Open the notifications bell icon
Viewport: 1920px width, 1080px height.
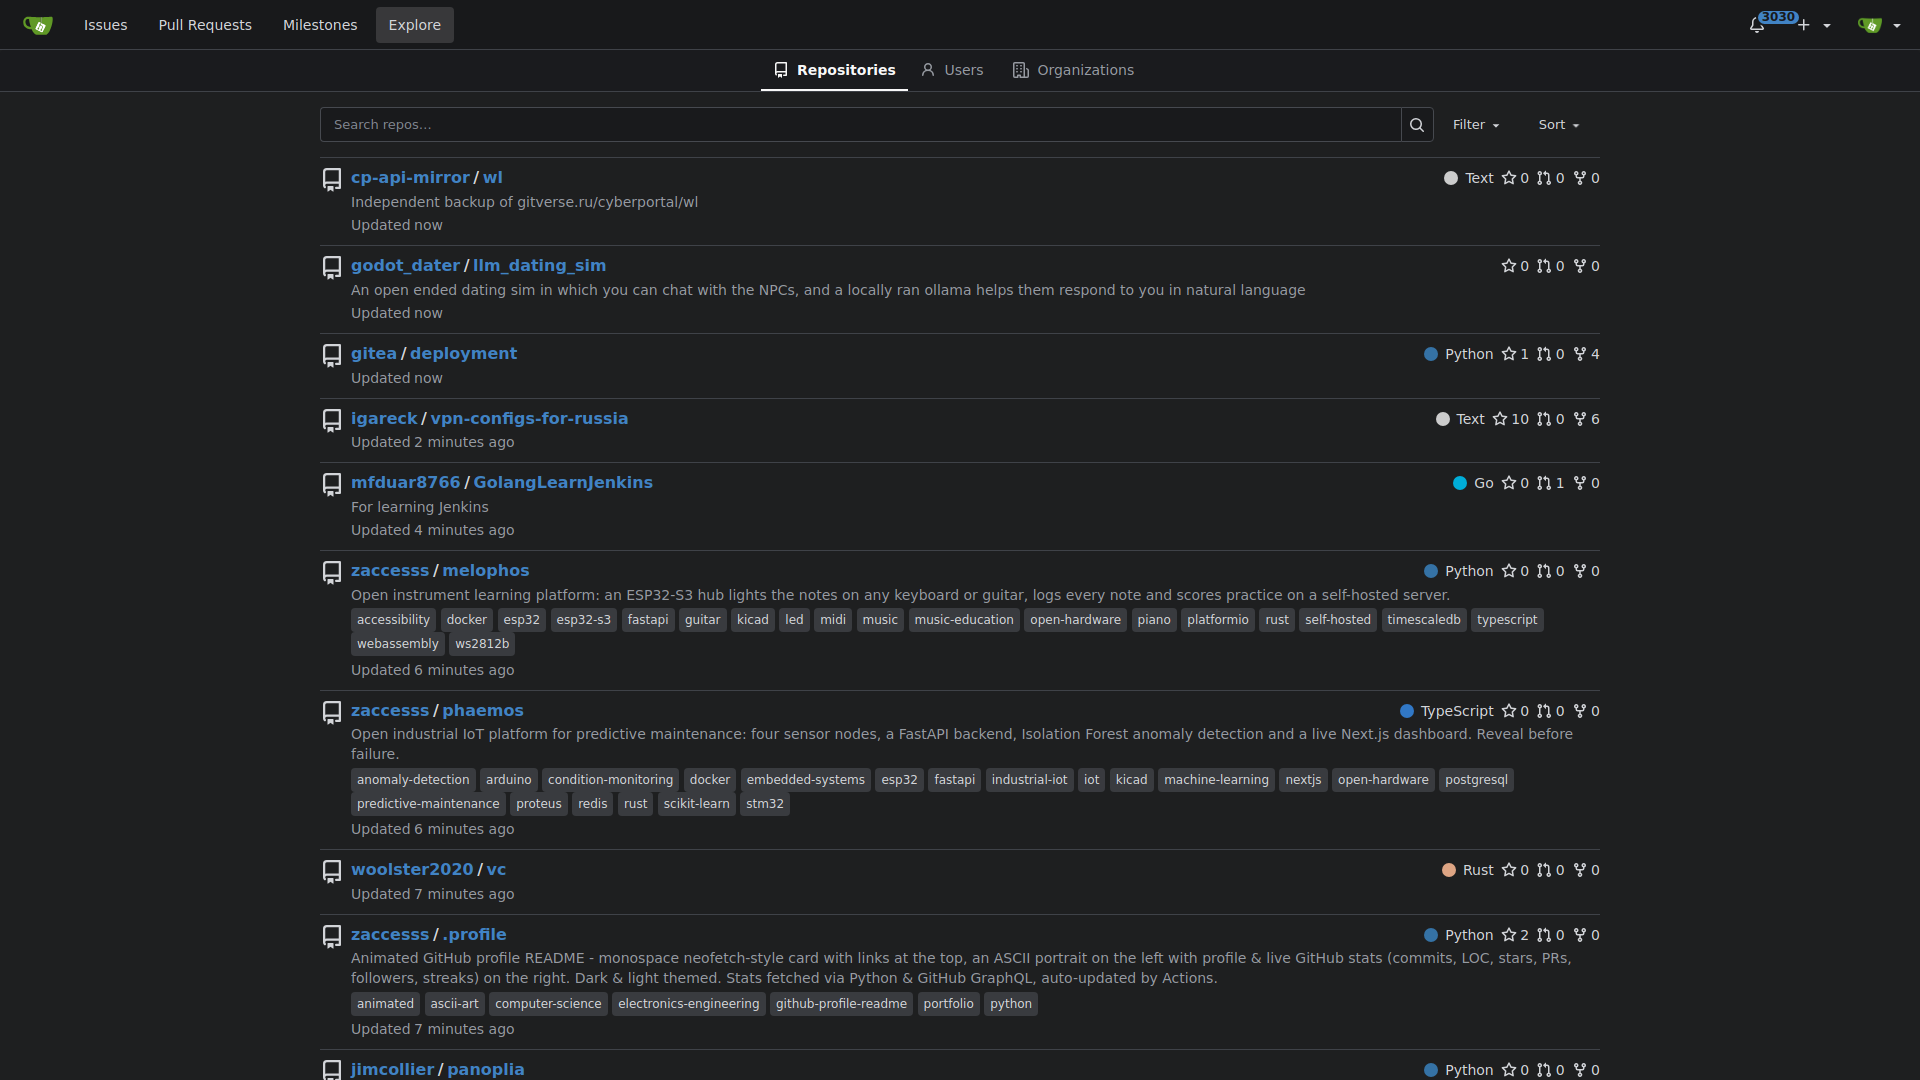click(x=1757, y=25)
